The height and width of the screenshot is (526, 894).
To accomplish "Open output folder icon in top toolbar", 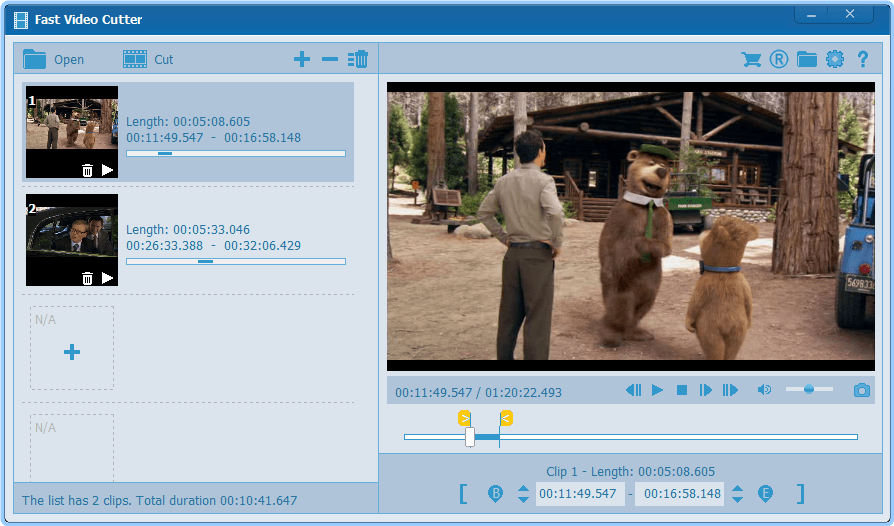I will click(x=807, y=59).
